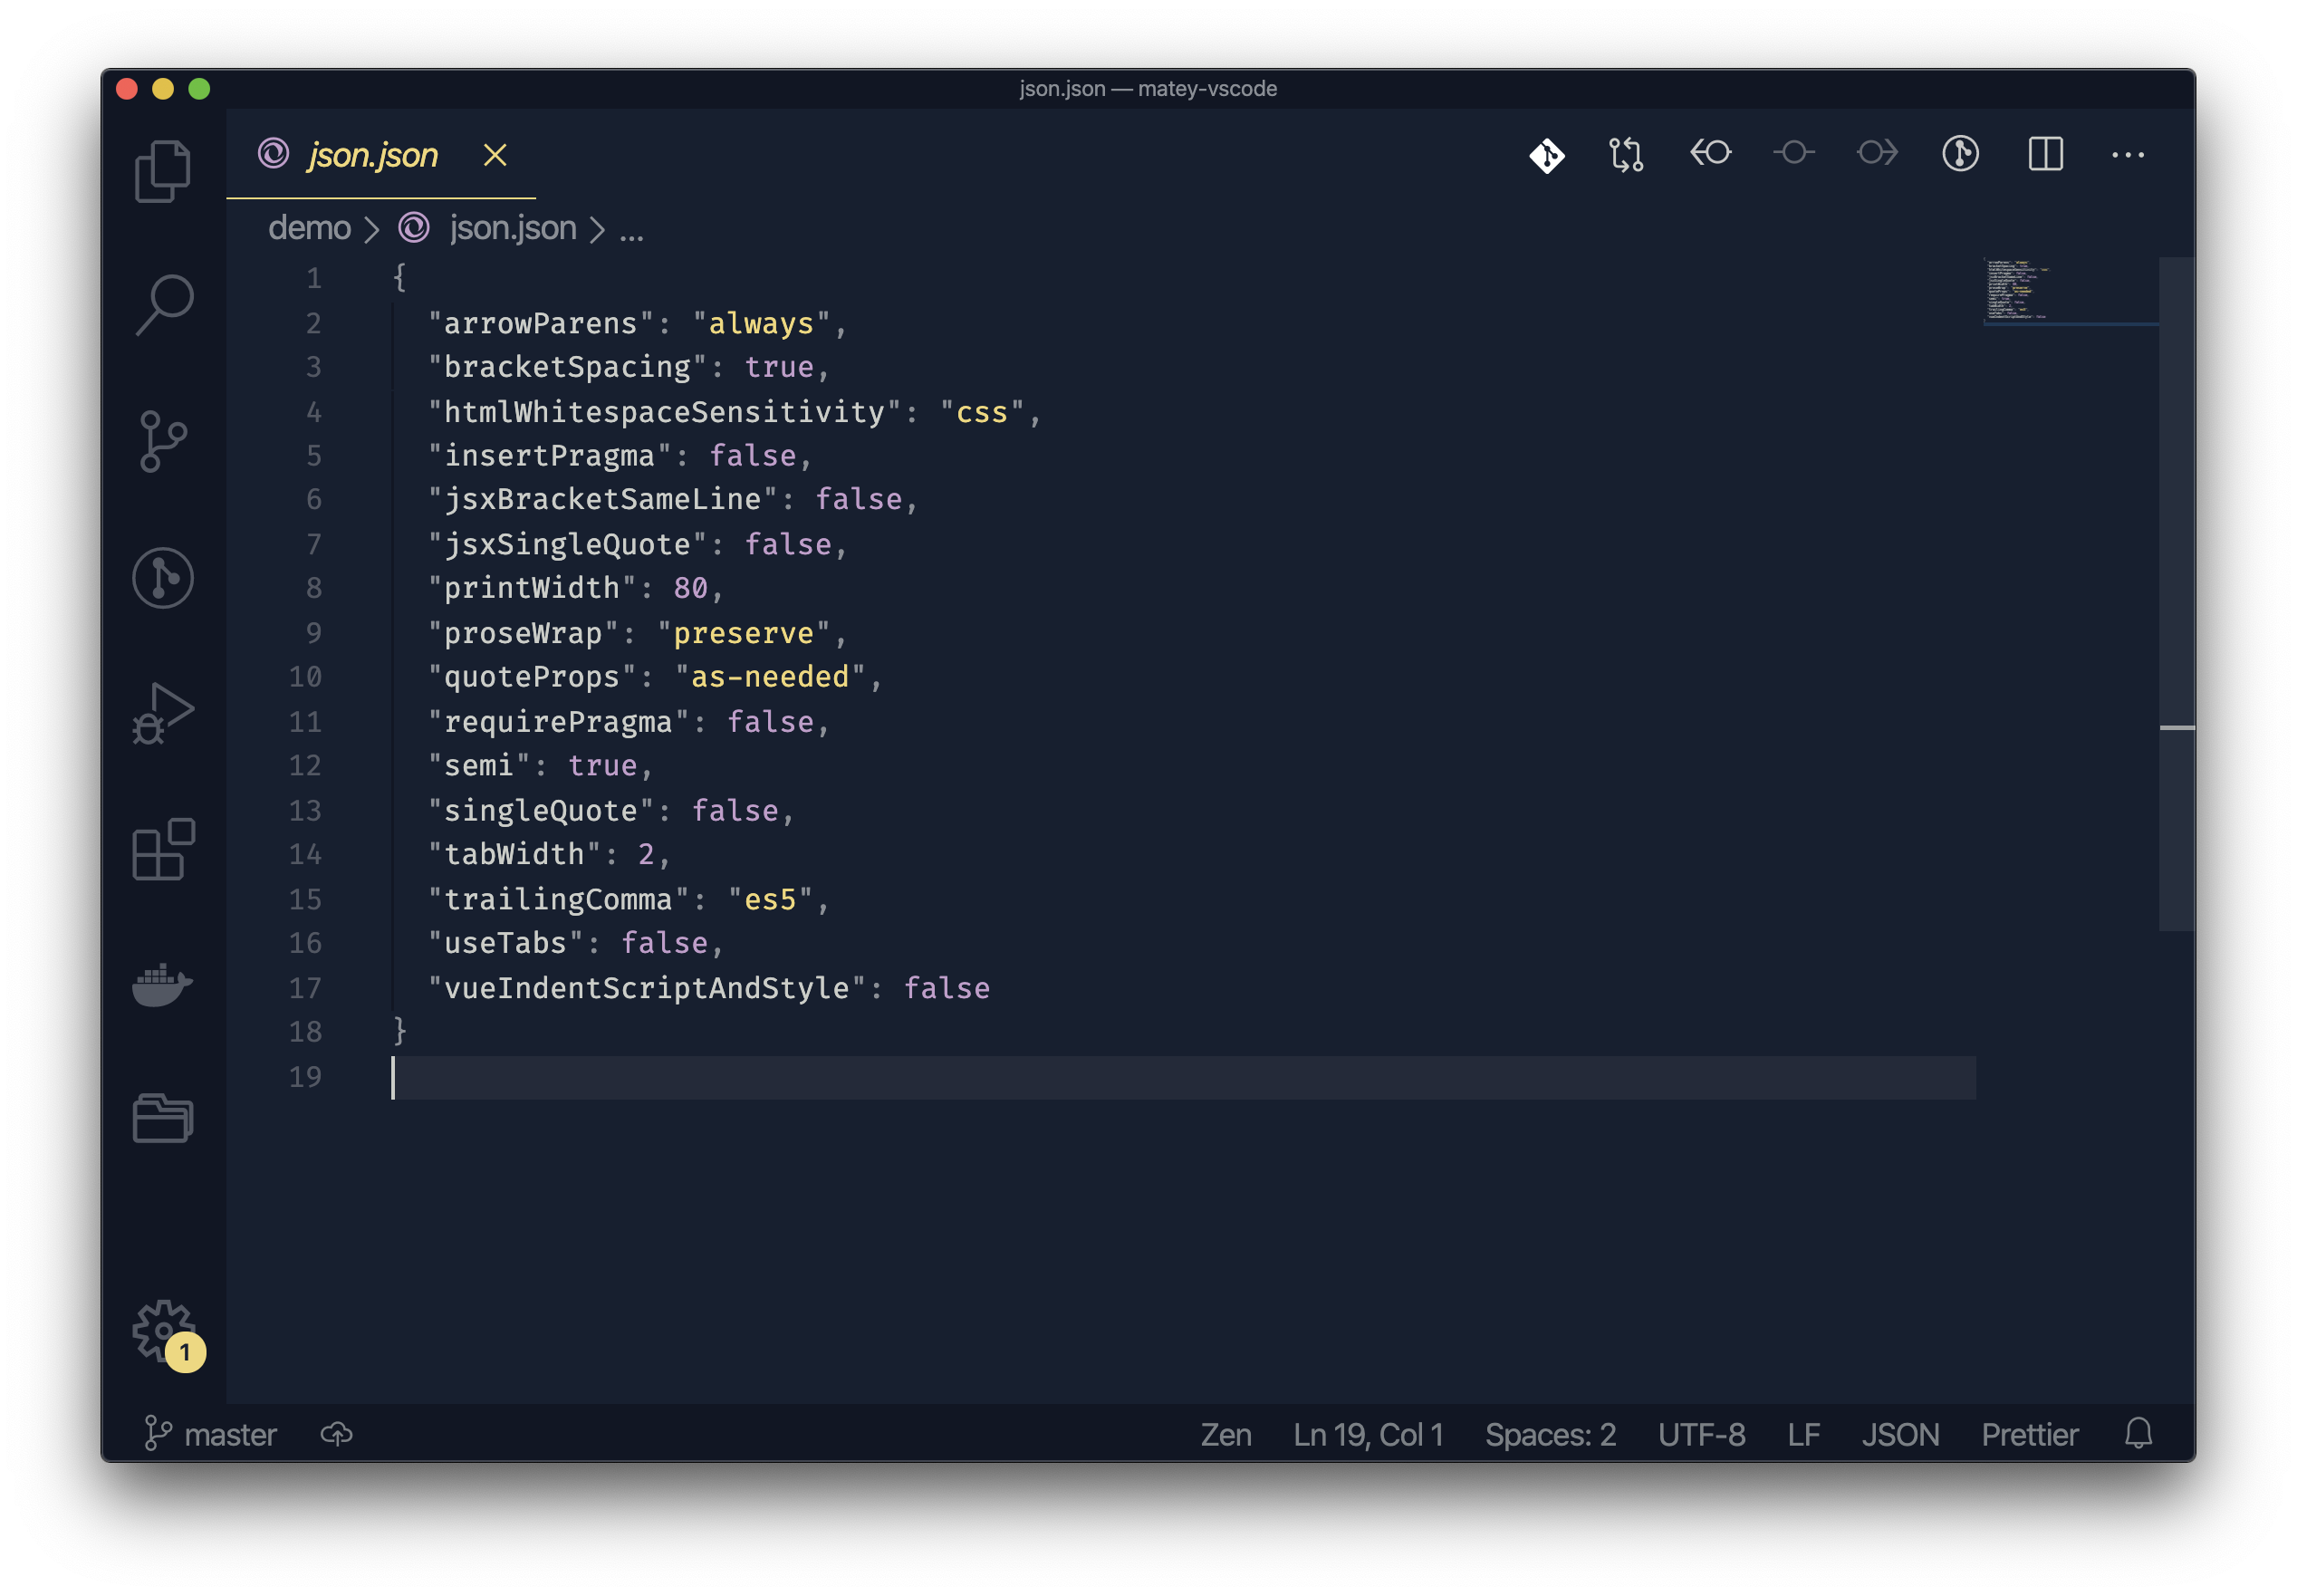This screenshot has height=1596, width=2297.
Task: Open the Explorer view in activity bar
Action: [x=162, y=171]
